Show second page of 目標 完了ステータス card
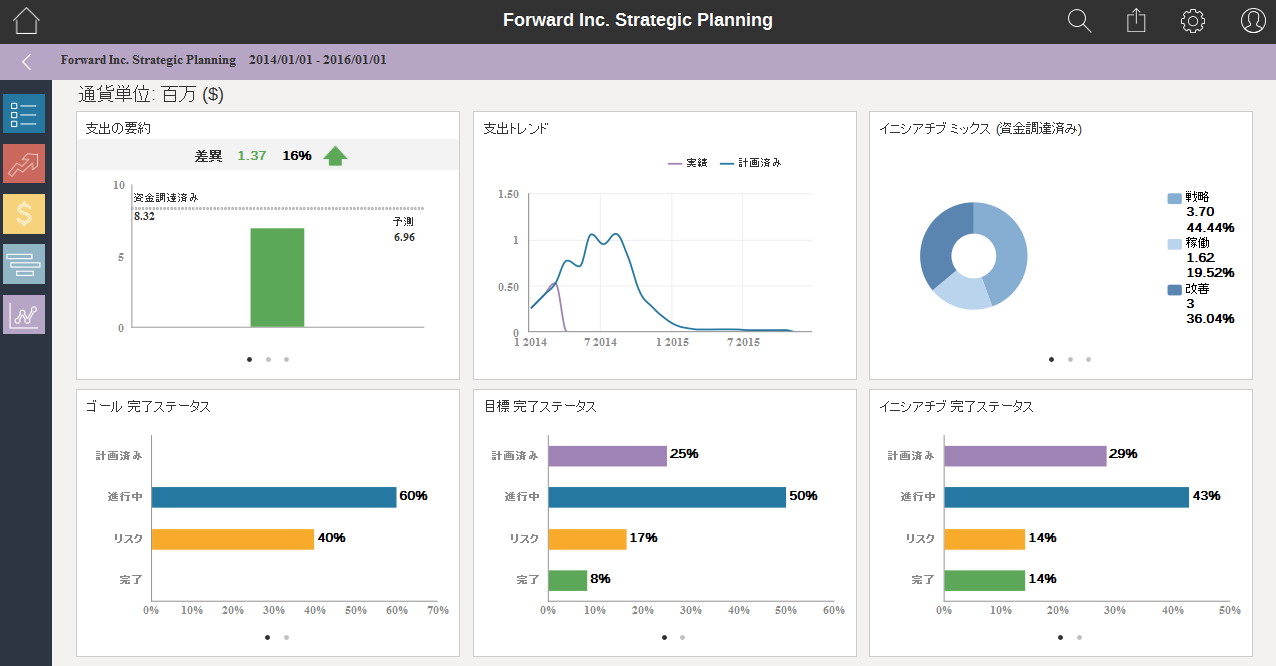 click(x=682, y=637)
